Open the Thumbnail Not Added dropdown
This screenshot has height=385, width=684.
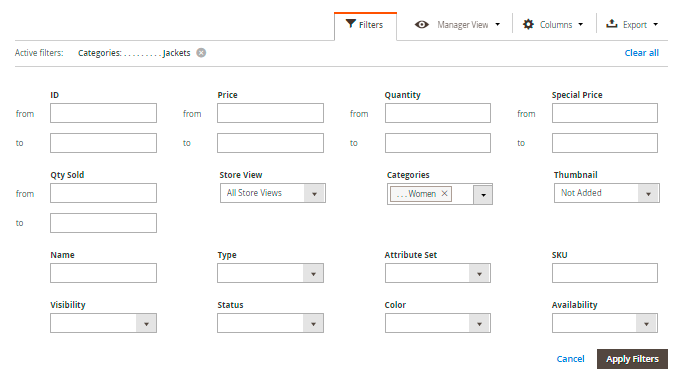pos(607,193)
